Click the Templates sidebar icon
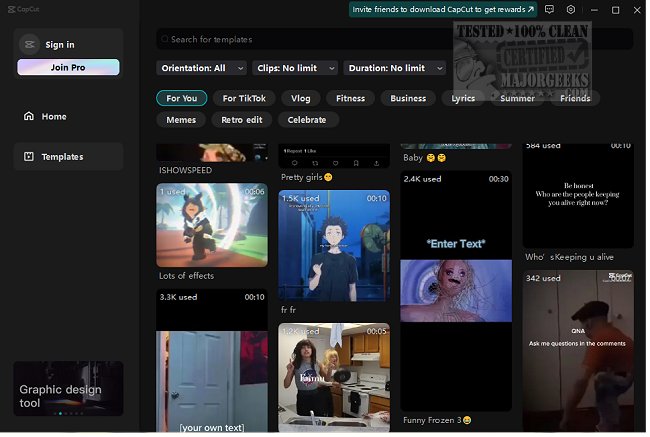The width and height of the screenshot is (650, 437). click(29, 157)
